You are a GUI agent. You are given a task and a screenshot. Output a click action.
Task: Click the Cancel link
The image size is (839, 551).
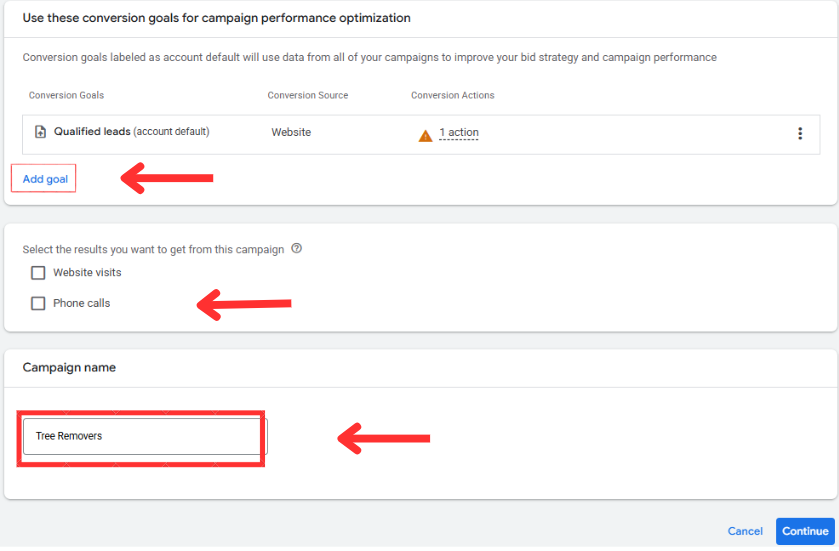click(745, 531)
